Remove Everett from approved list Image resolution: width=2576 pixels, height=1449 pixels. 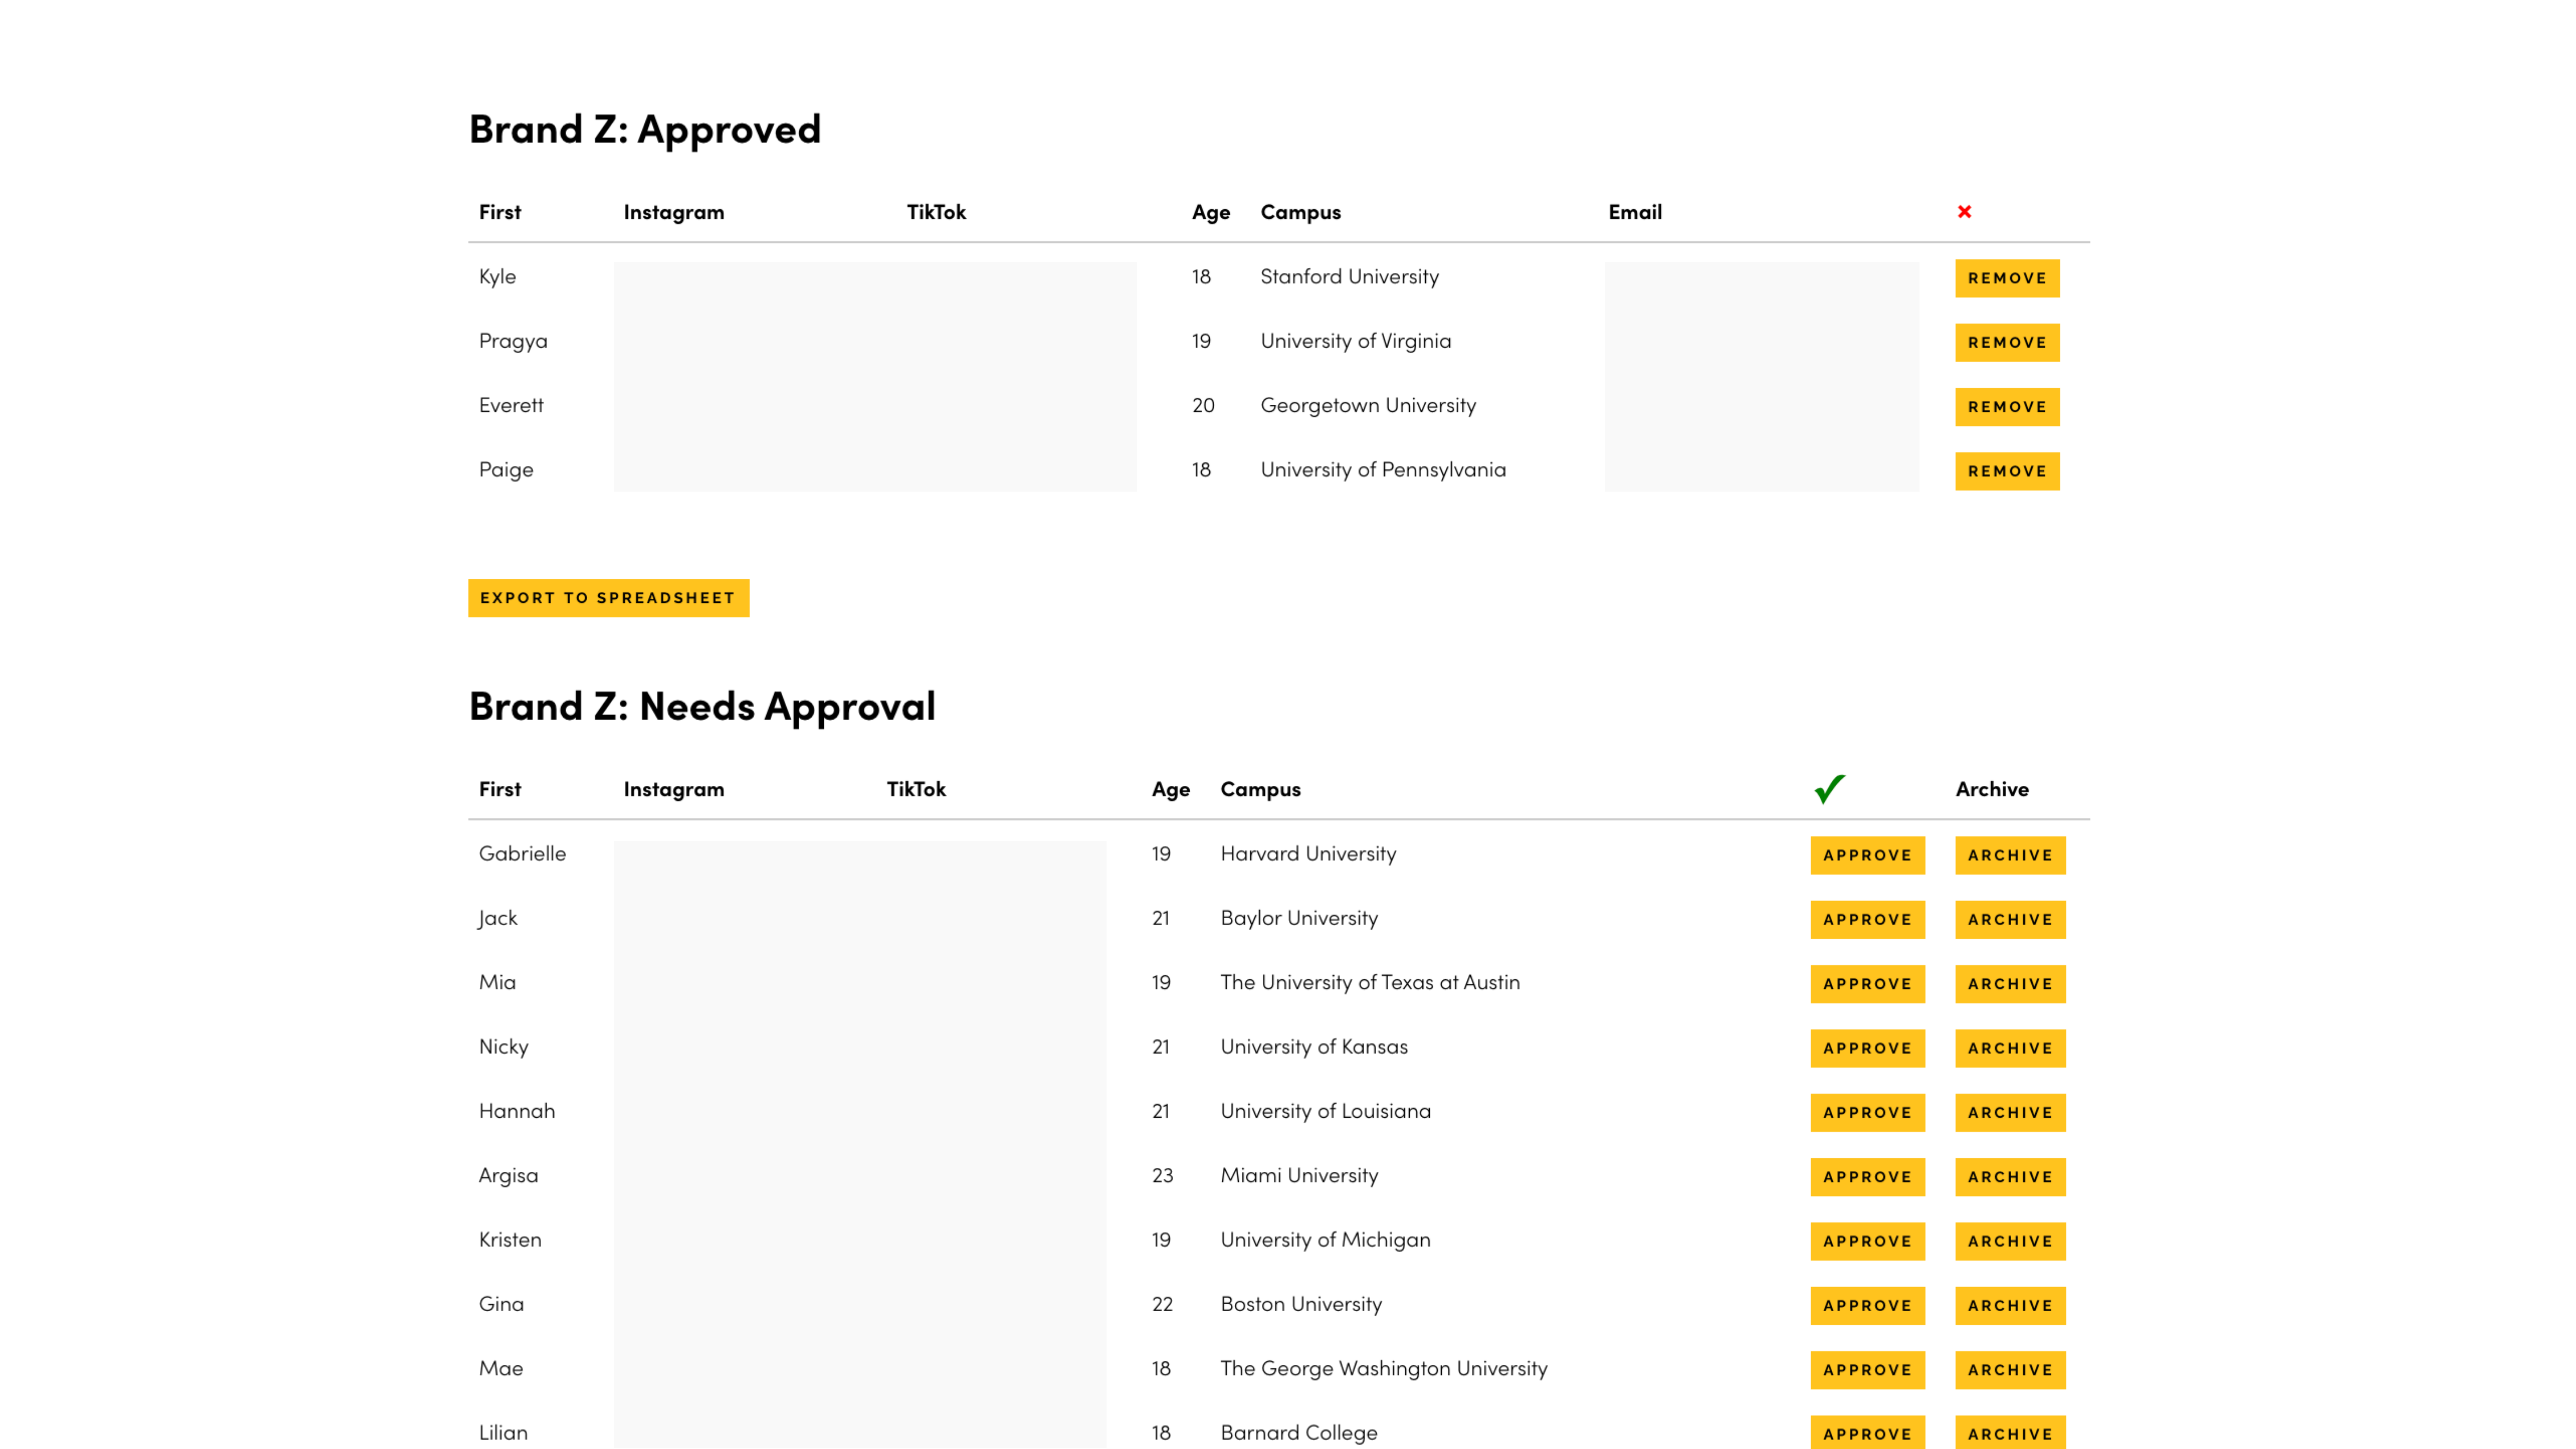tap(2007, 407)
